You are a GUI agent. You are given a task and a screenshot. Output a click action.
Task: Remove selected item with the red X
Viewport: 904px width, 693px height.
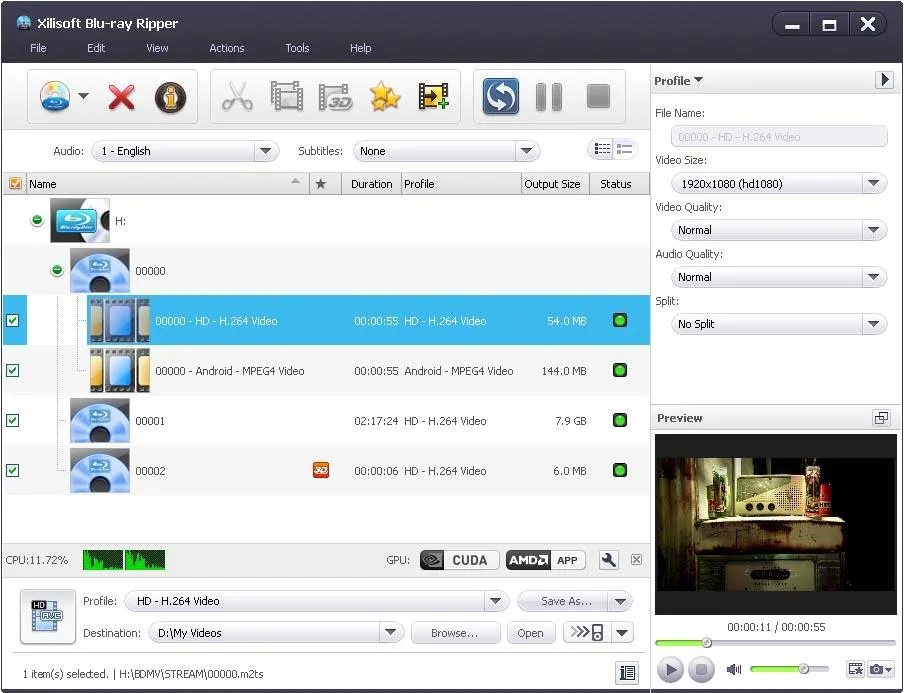pos(120,97)
